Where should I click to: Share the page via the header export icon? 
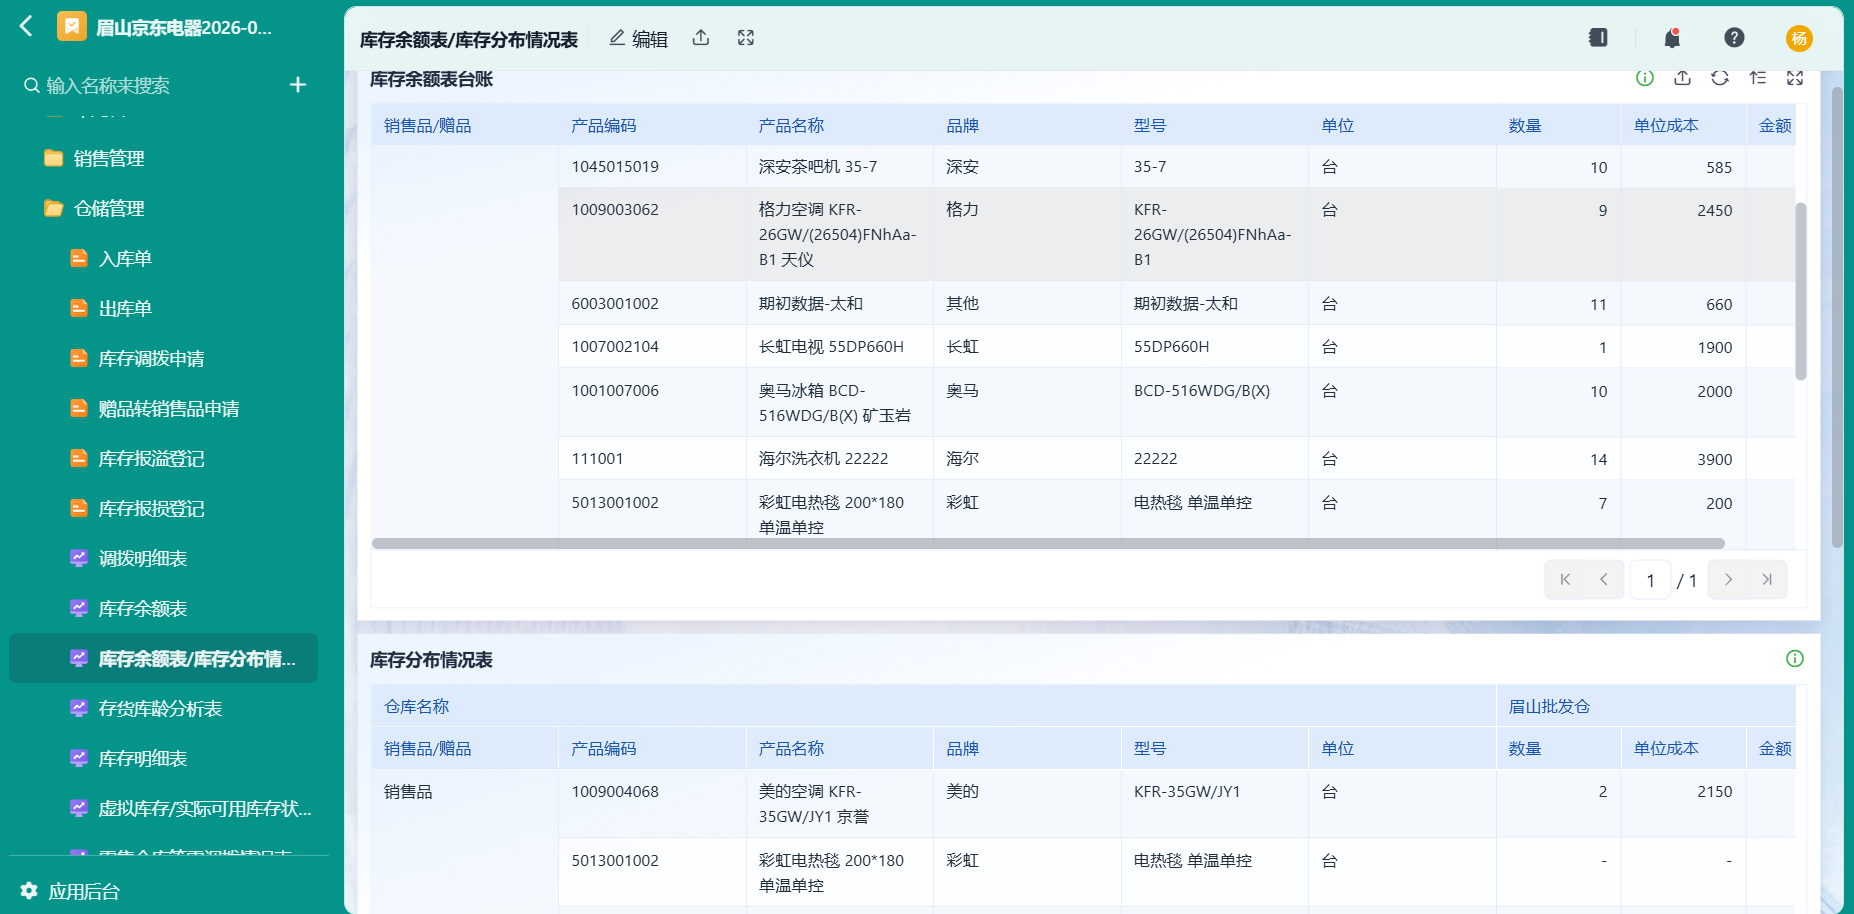click(701, 38)
